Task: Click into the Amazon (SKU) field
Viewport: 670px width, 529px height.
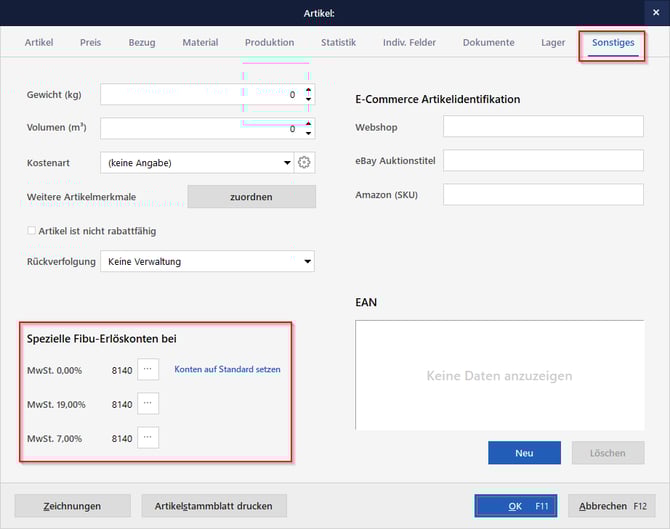Action: [x=543, y=194]
